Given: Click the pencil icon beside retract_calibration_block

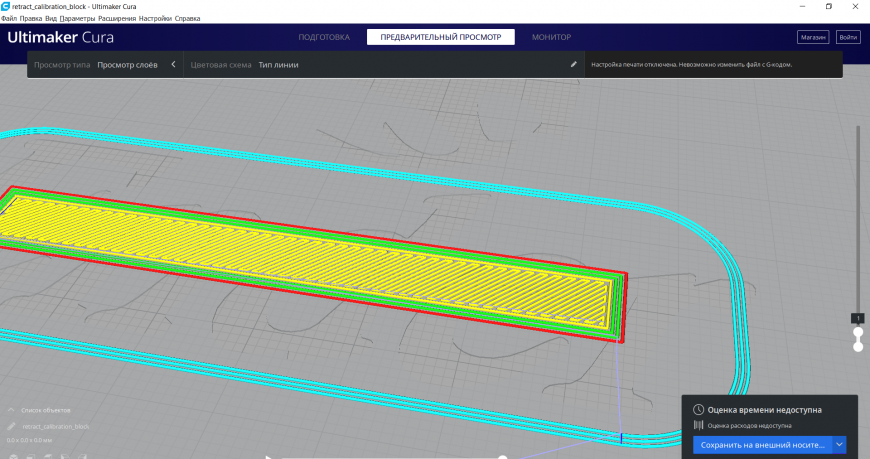Looking at the screenshot, I should coord(11,426).
